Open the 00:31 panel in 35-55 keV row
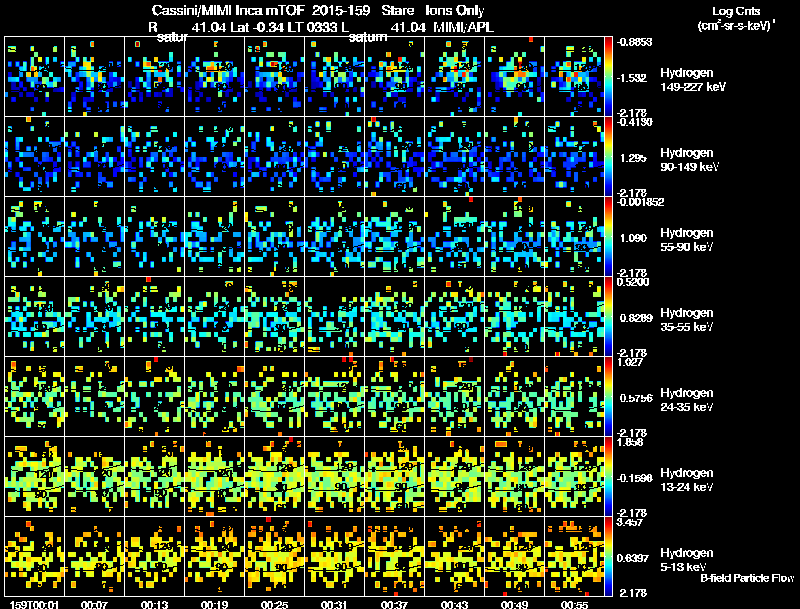The height and width of the screenshot is (609, 800). coord(334,317)
